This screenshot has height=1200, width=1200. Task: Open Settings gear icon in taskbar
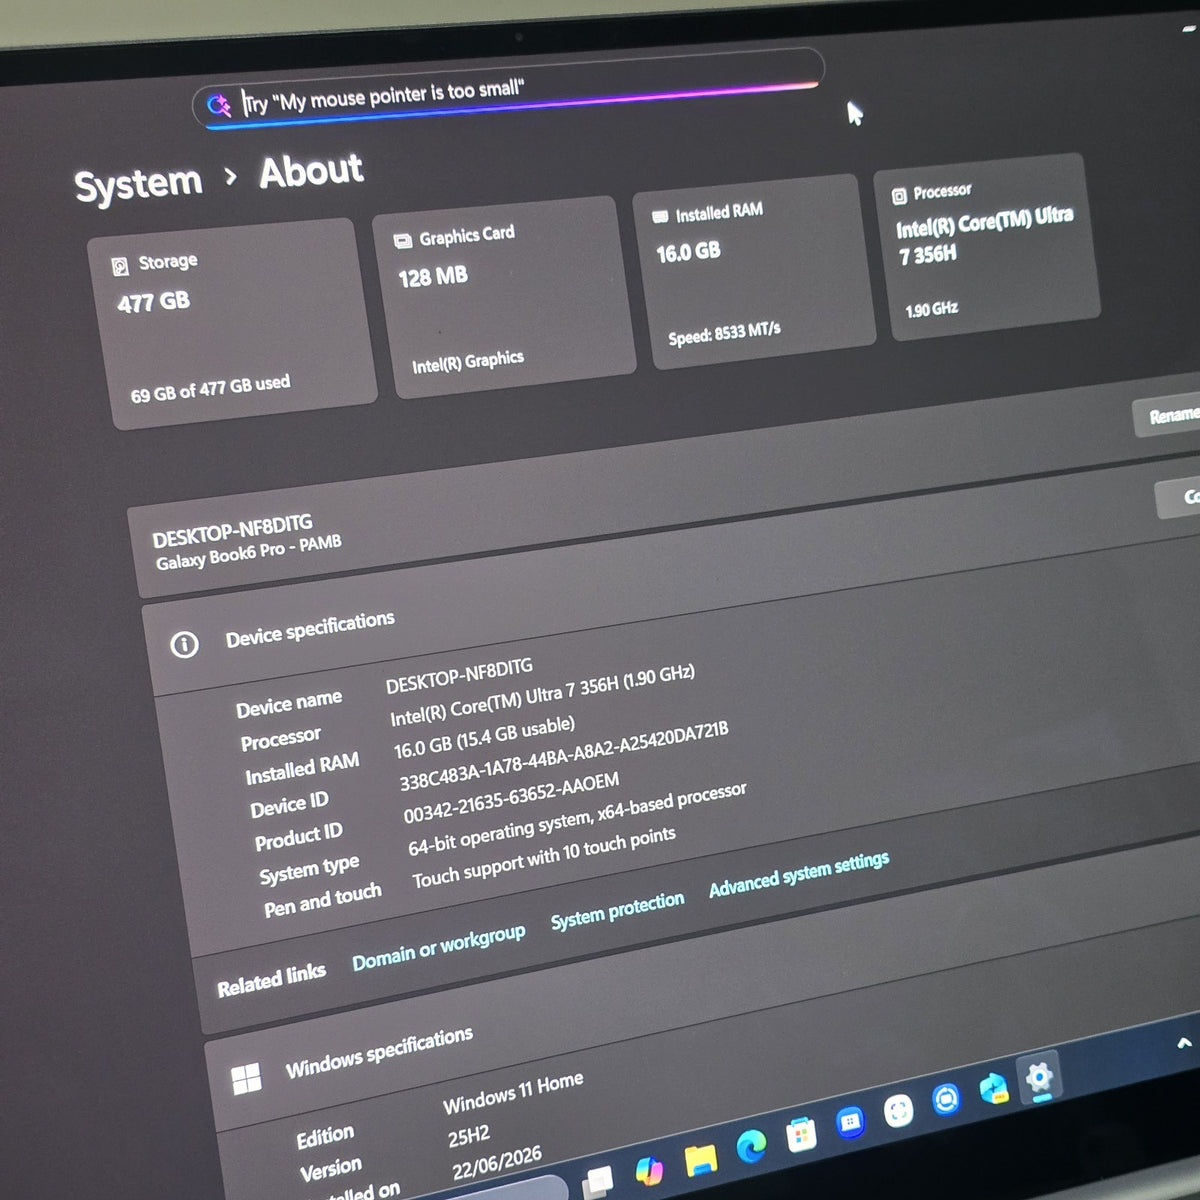point(1039,1078)
